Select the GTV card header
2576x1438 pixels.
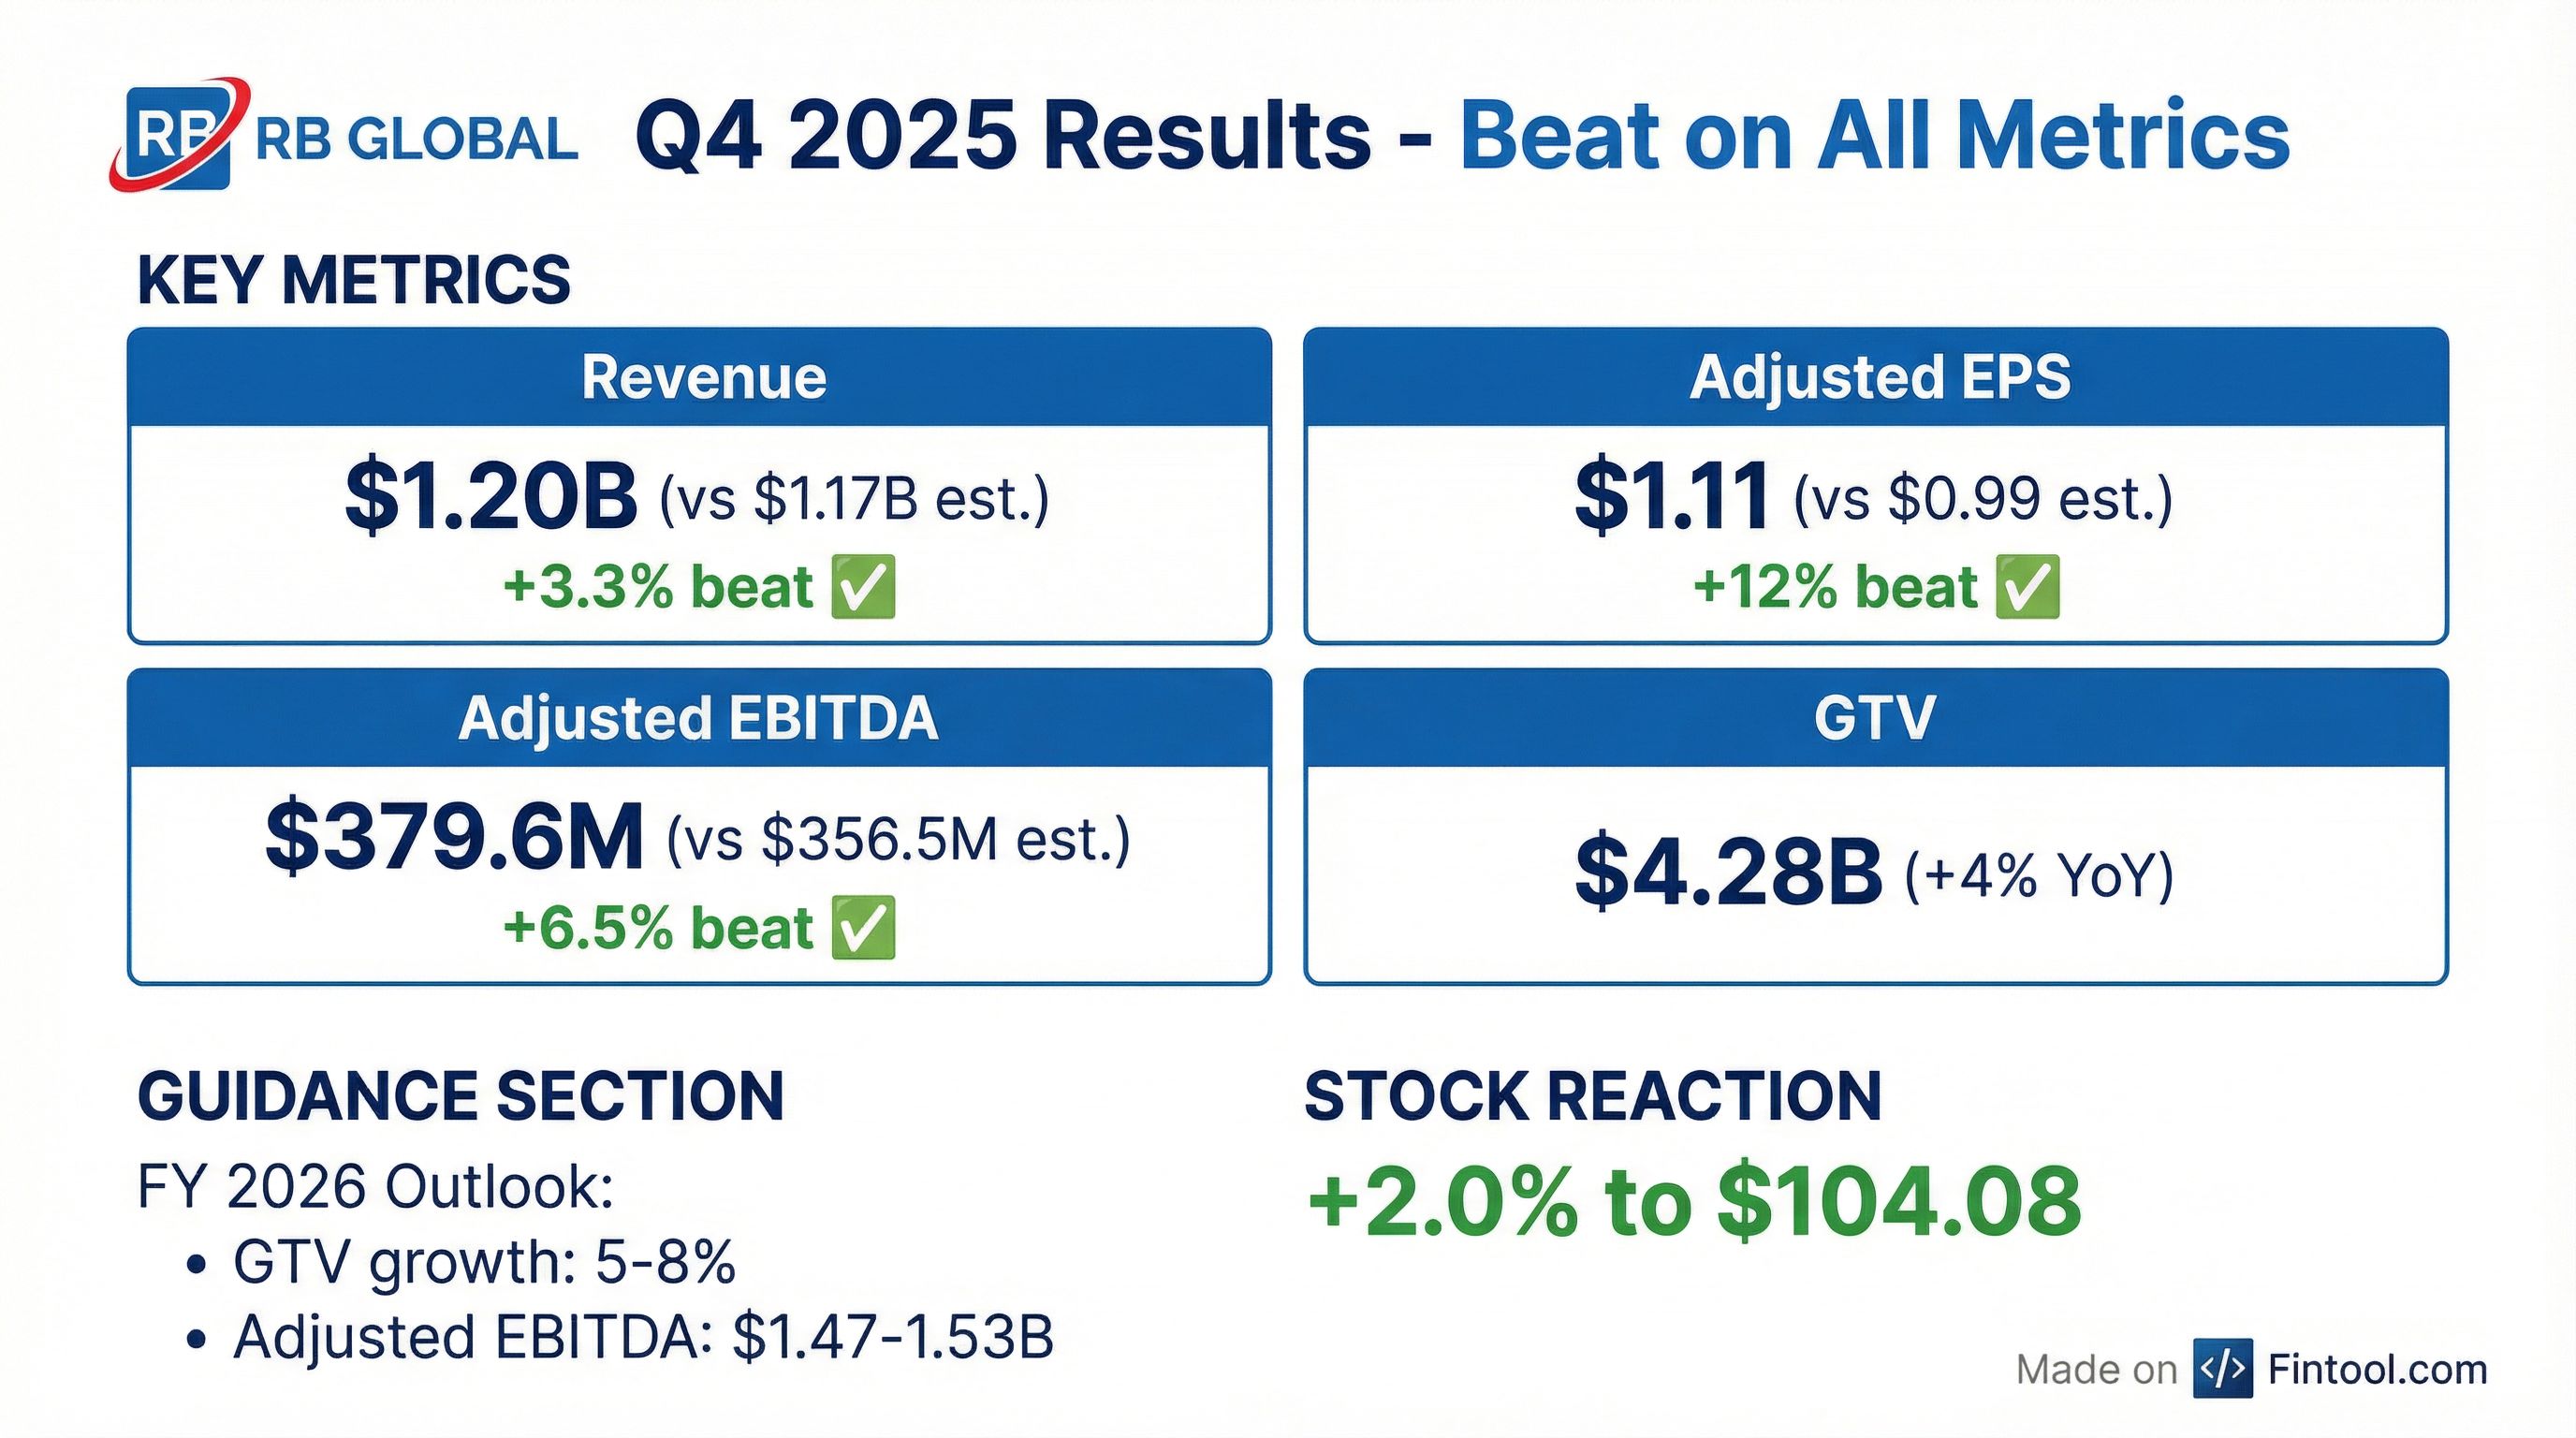(x=1876, y=718)
